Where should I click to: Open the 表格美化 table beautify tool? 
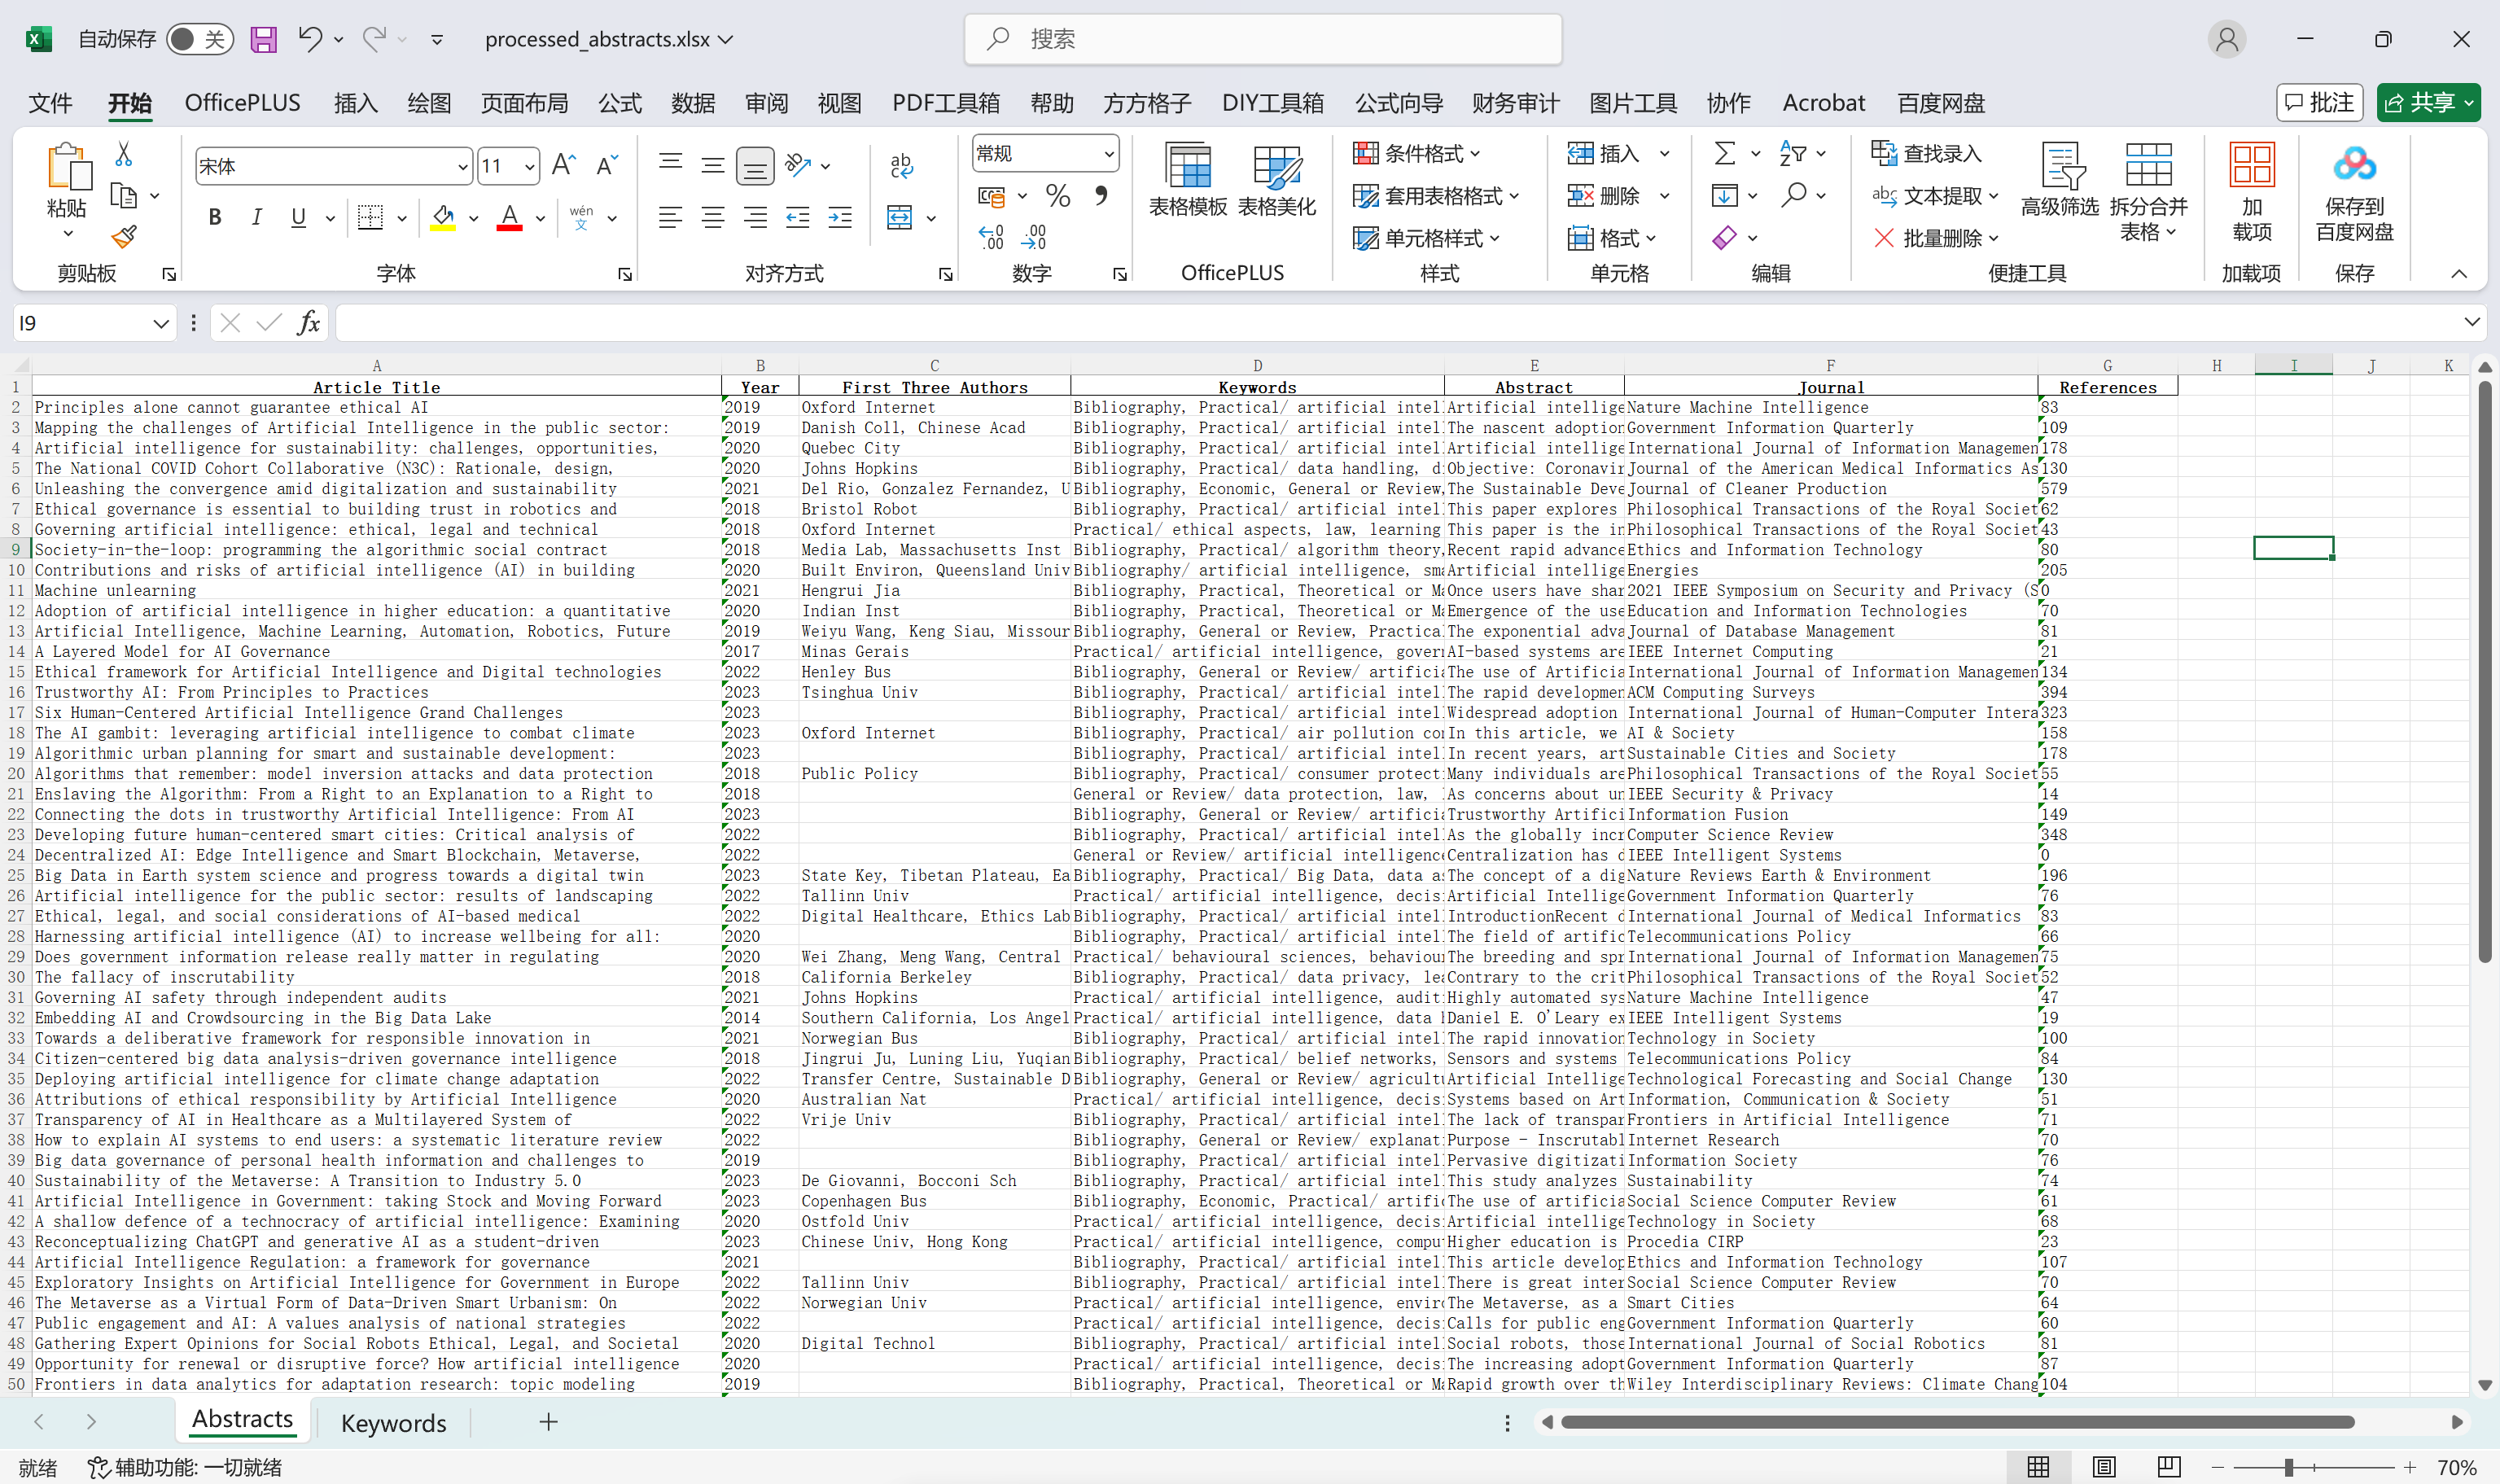click(x=1276, y=180)
